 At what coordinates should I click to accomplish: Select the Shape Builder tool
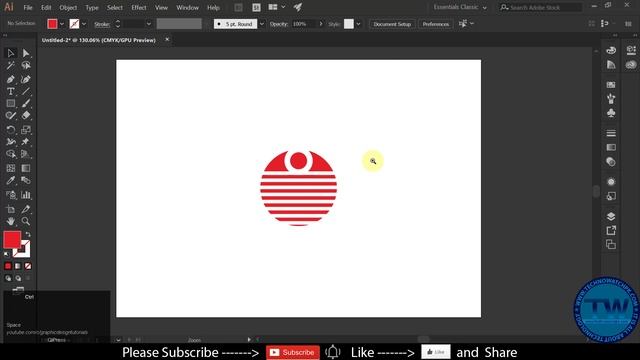point(11,154)
